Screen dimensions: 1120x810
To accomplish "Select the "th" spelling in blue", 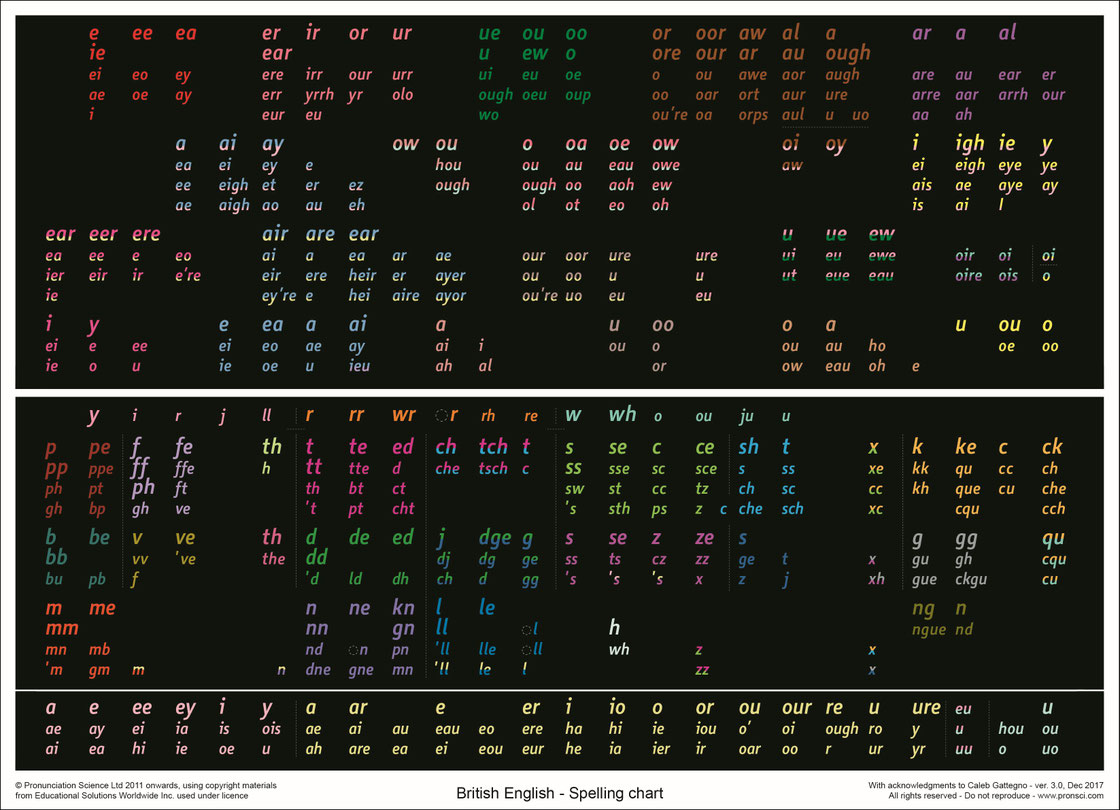I will tap(271, 447).
